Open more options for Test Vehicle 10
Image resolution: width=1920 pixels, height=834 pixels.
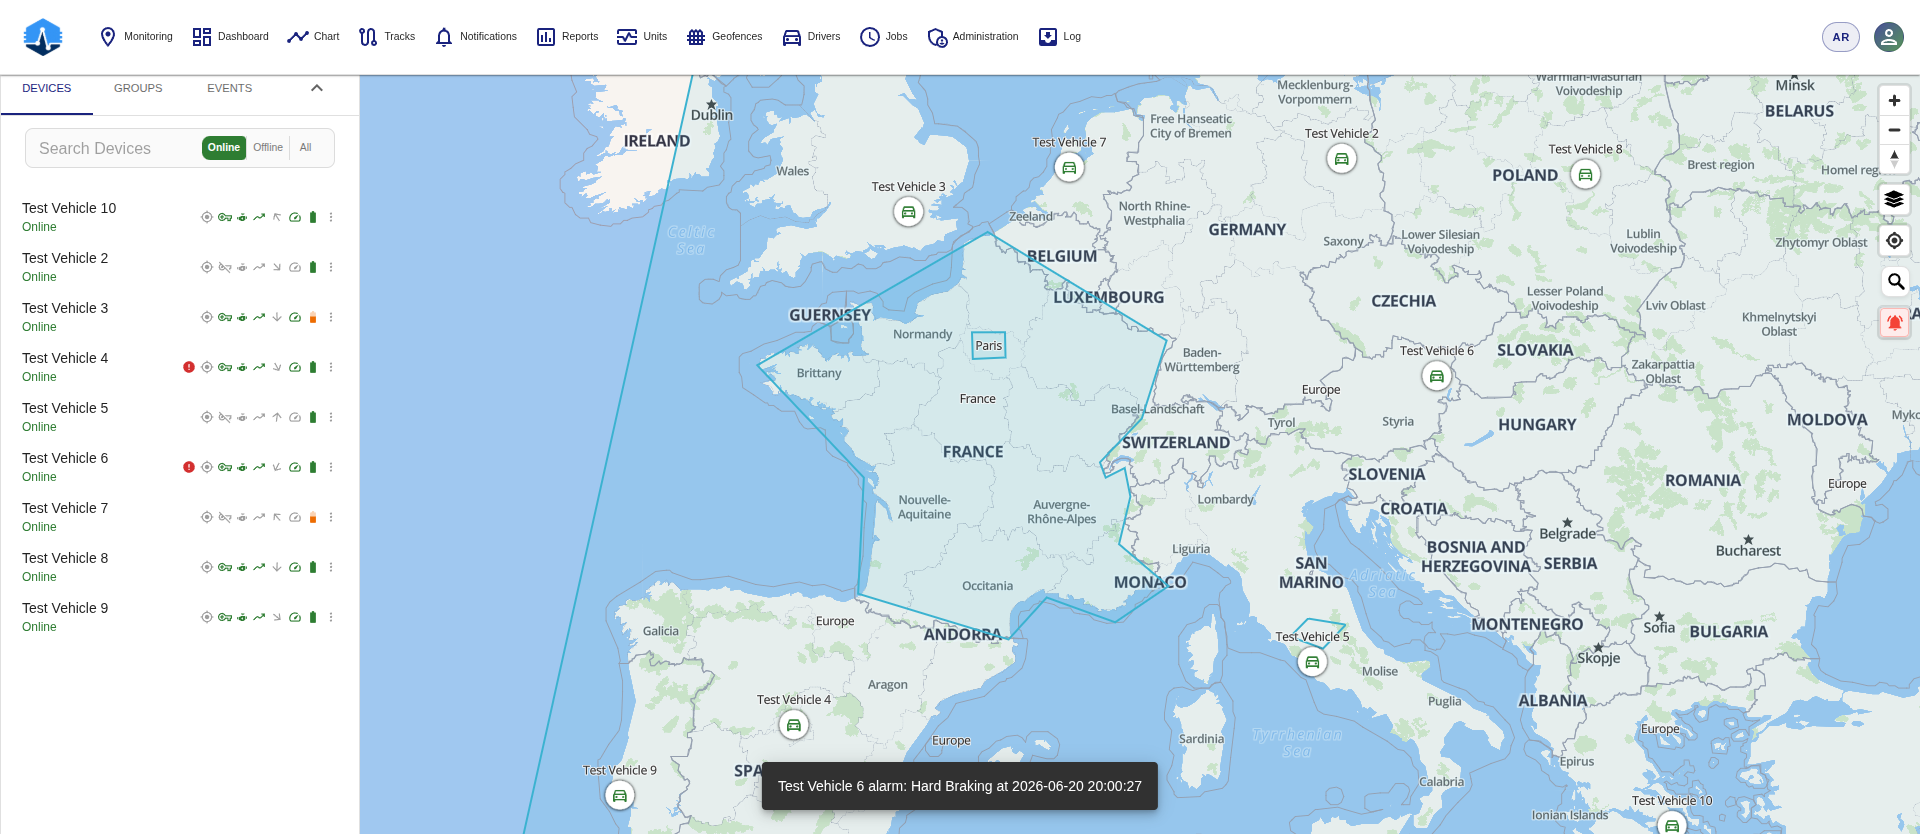point(331,217)
